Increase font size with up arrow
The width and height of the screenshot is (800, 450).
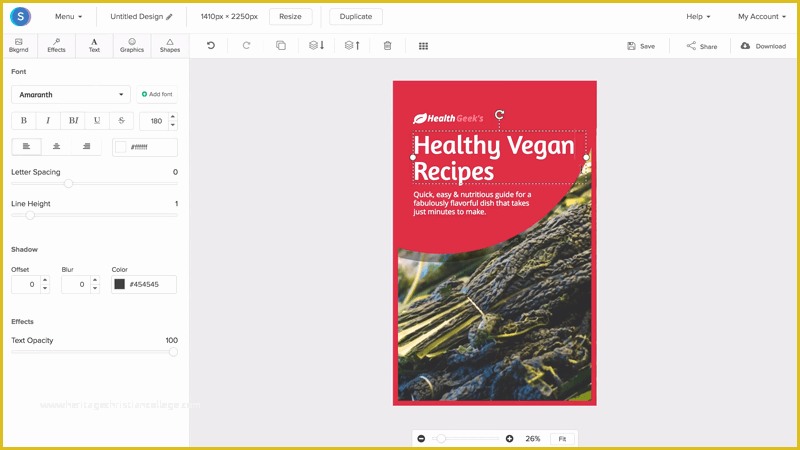[173, 117]
